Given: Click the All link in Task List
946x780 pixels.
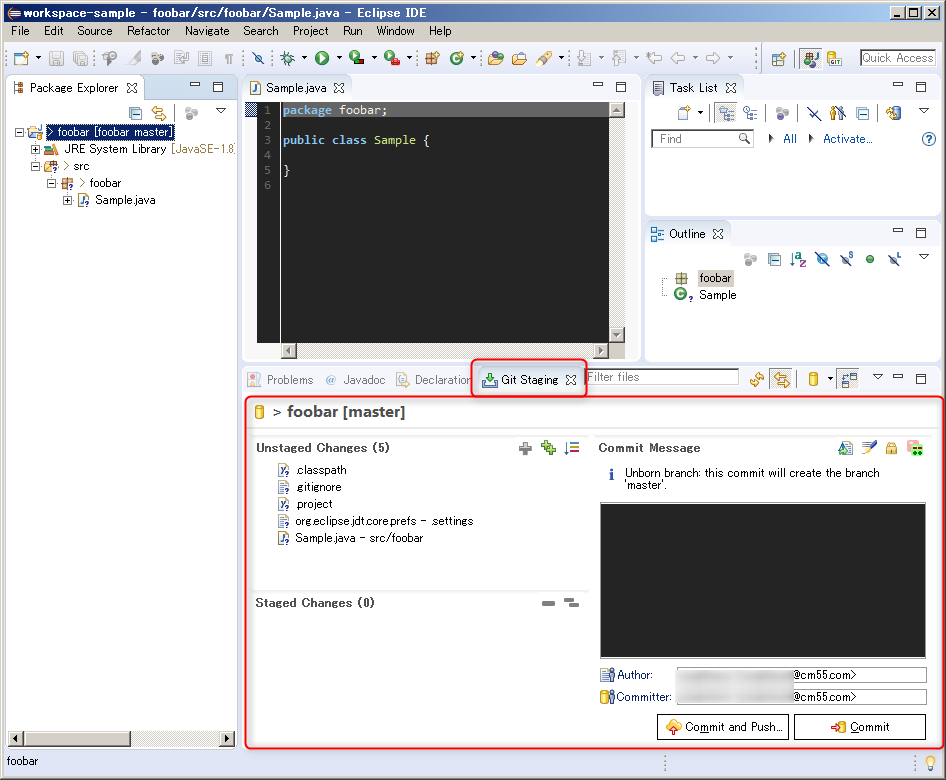Looking at the screenshot, I should click(790, 139).
